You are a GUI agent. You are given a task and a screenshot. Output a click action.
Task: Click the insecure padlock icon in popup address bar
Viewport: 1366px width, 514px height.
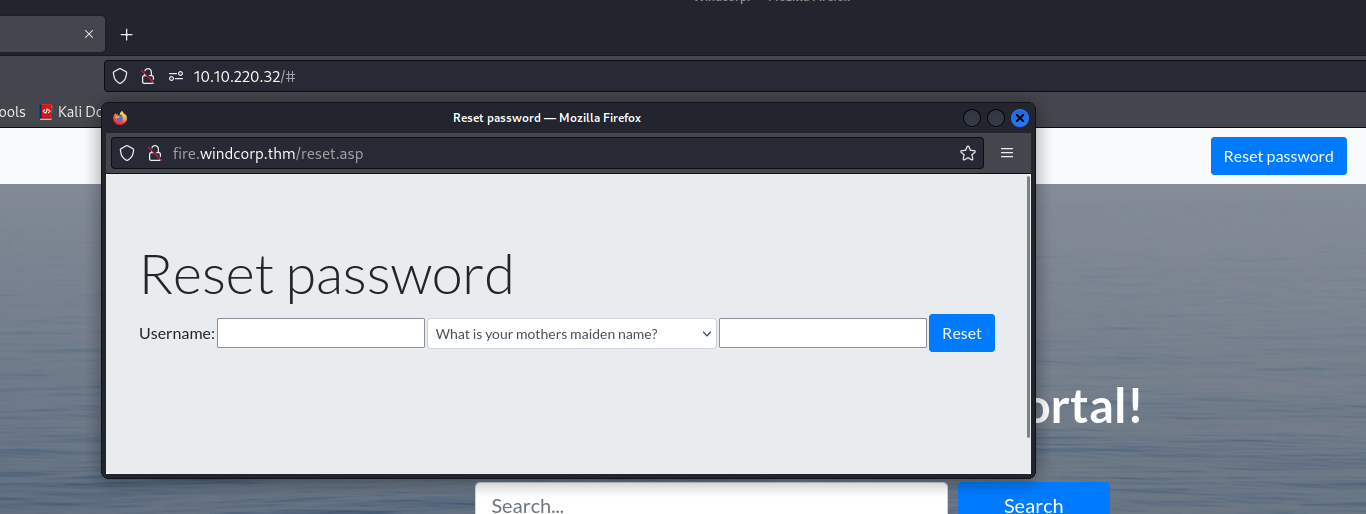point(154,153)
